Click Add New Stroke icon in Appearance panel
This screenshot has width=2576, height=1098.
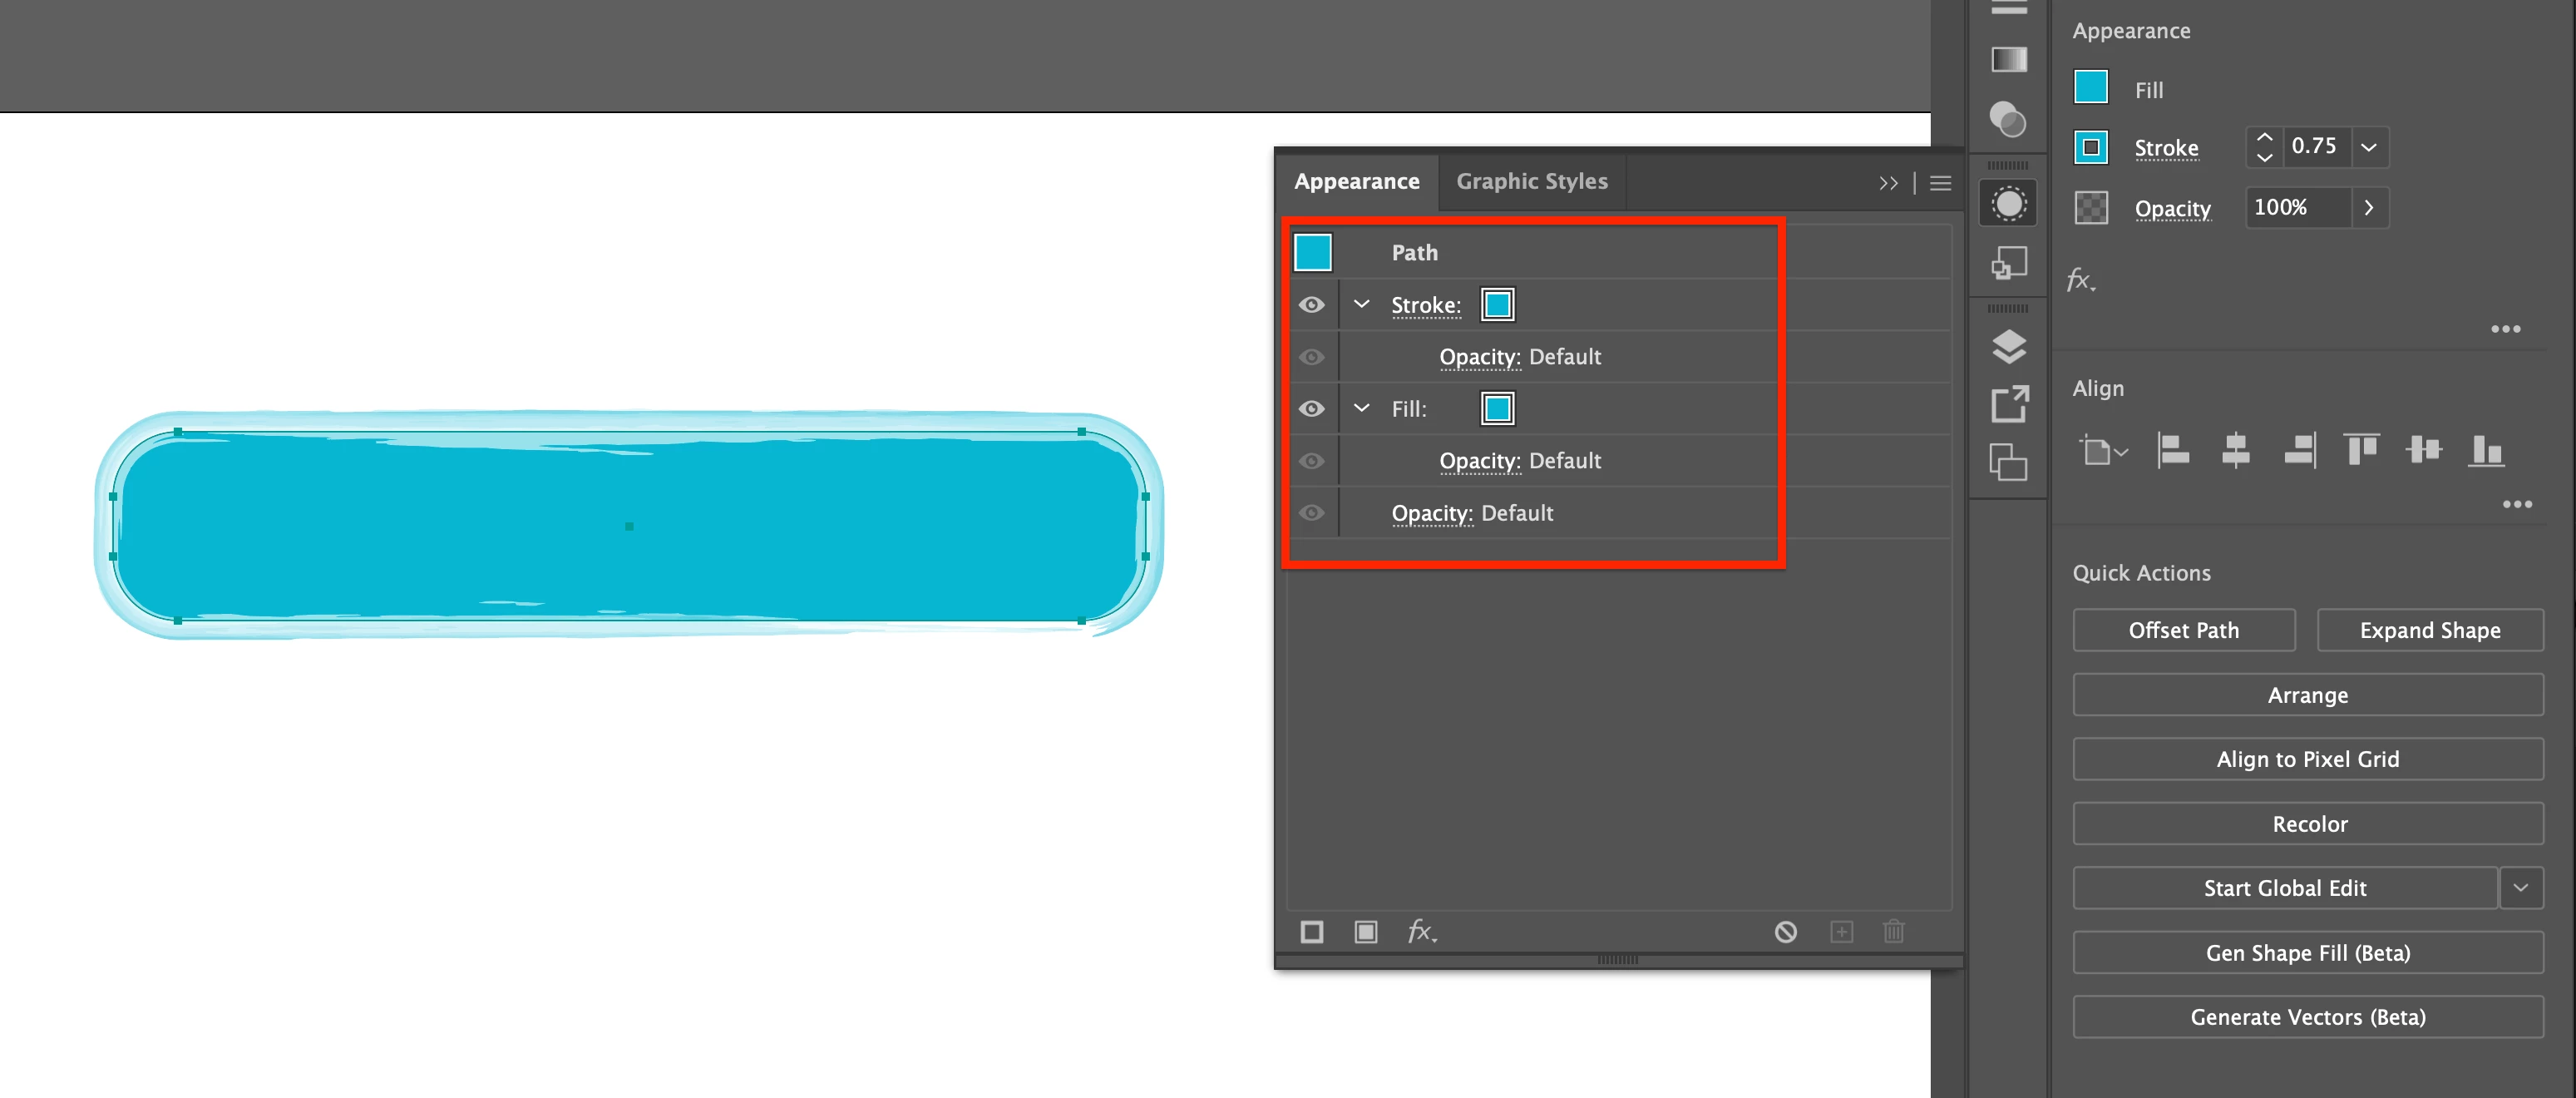tap(1312, 932)
